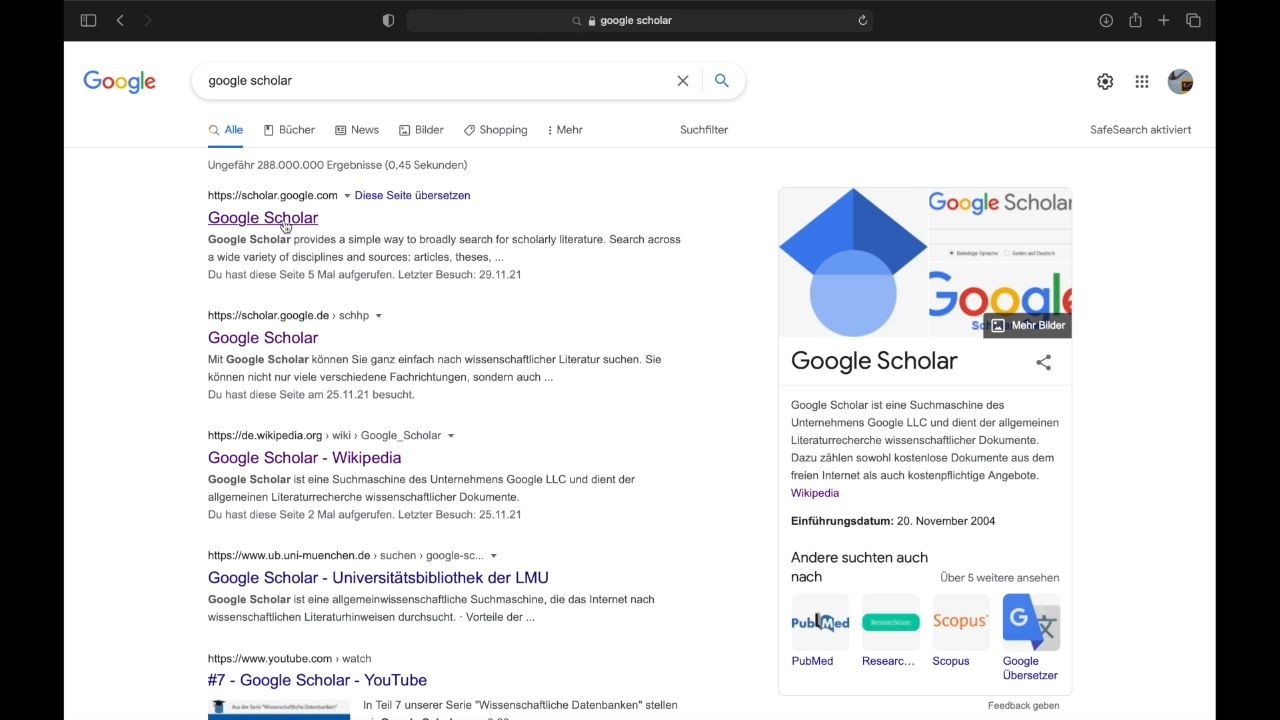Reload the page with the refresh icon
This screenshot has height=720, width=1280.
tap(862, 20)
